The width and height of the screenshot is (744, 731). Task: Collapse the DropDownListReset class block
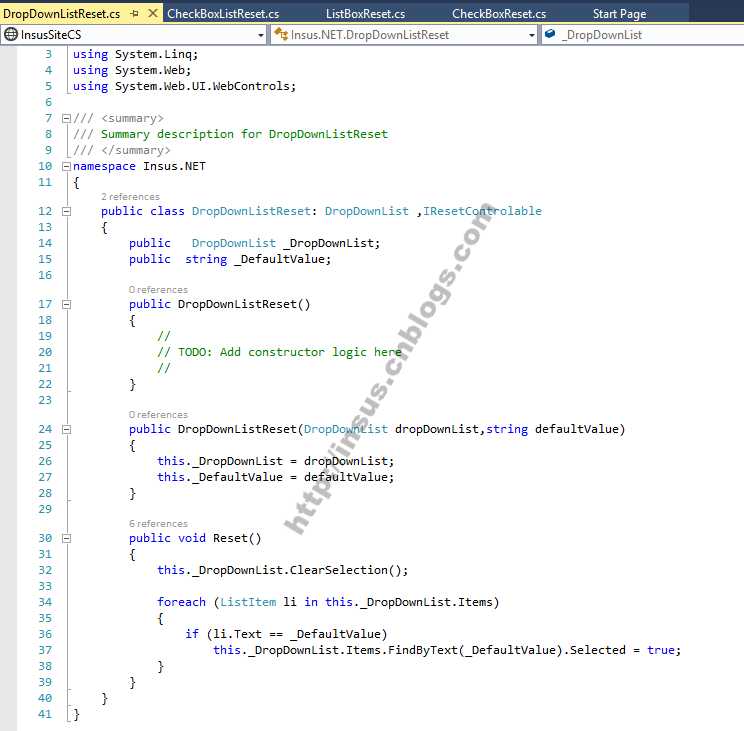coord(66,211)
